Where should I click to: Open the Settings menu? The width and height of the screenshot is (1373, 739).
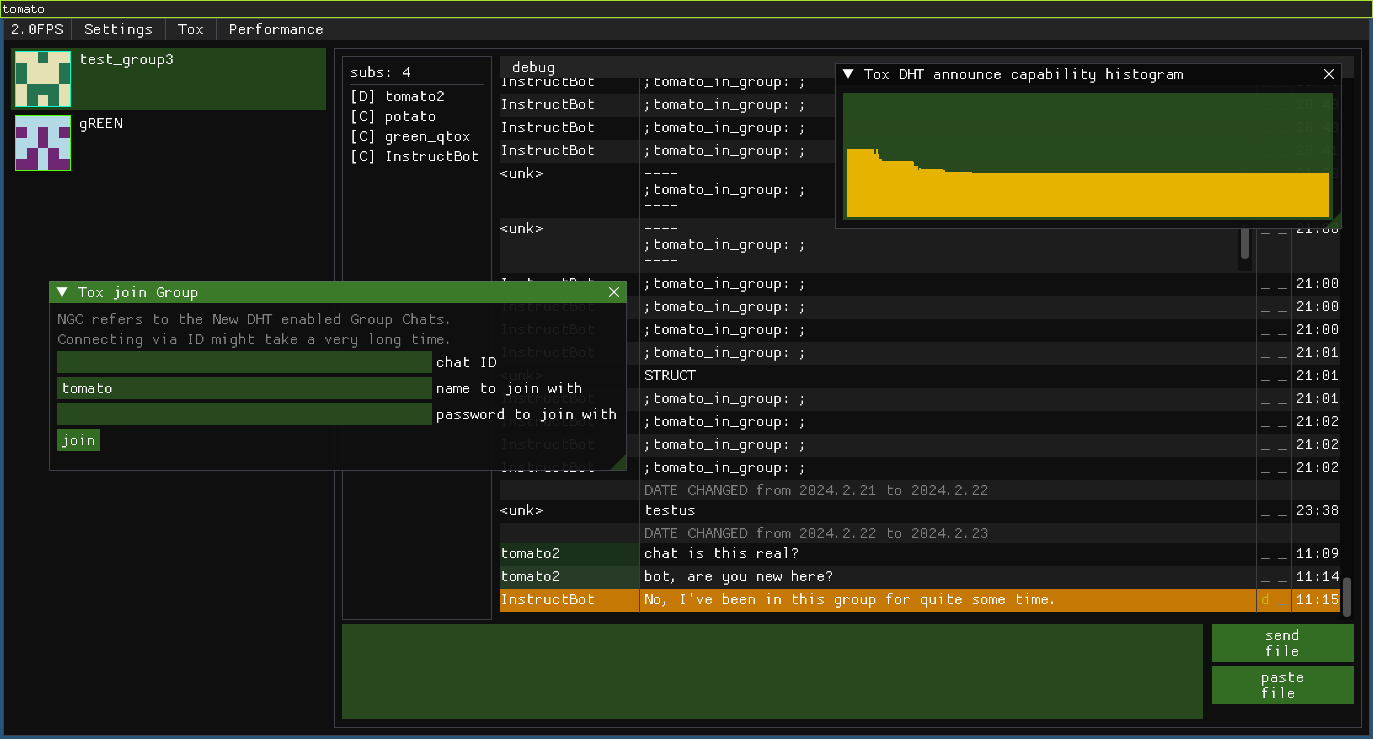[x=118, y=29]
